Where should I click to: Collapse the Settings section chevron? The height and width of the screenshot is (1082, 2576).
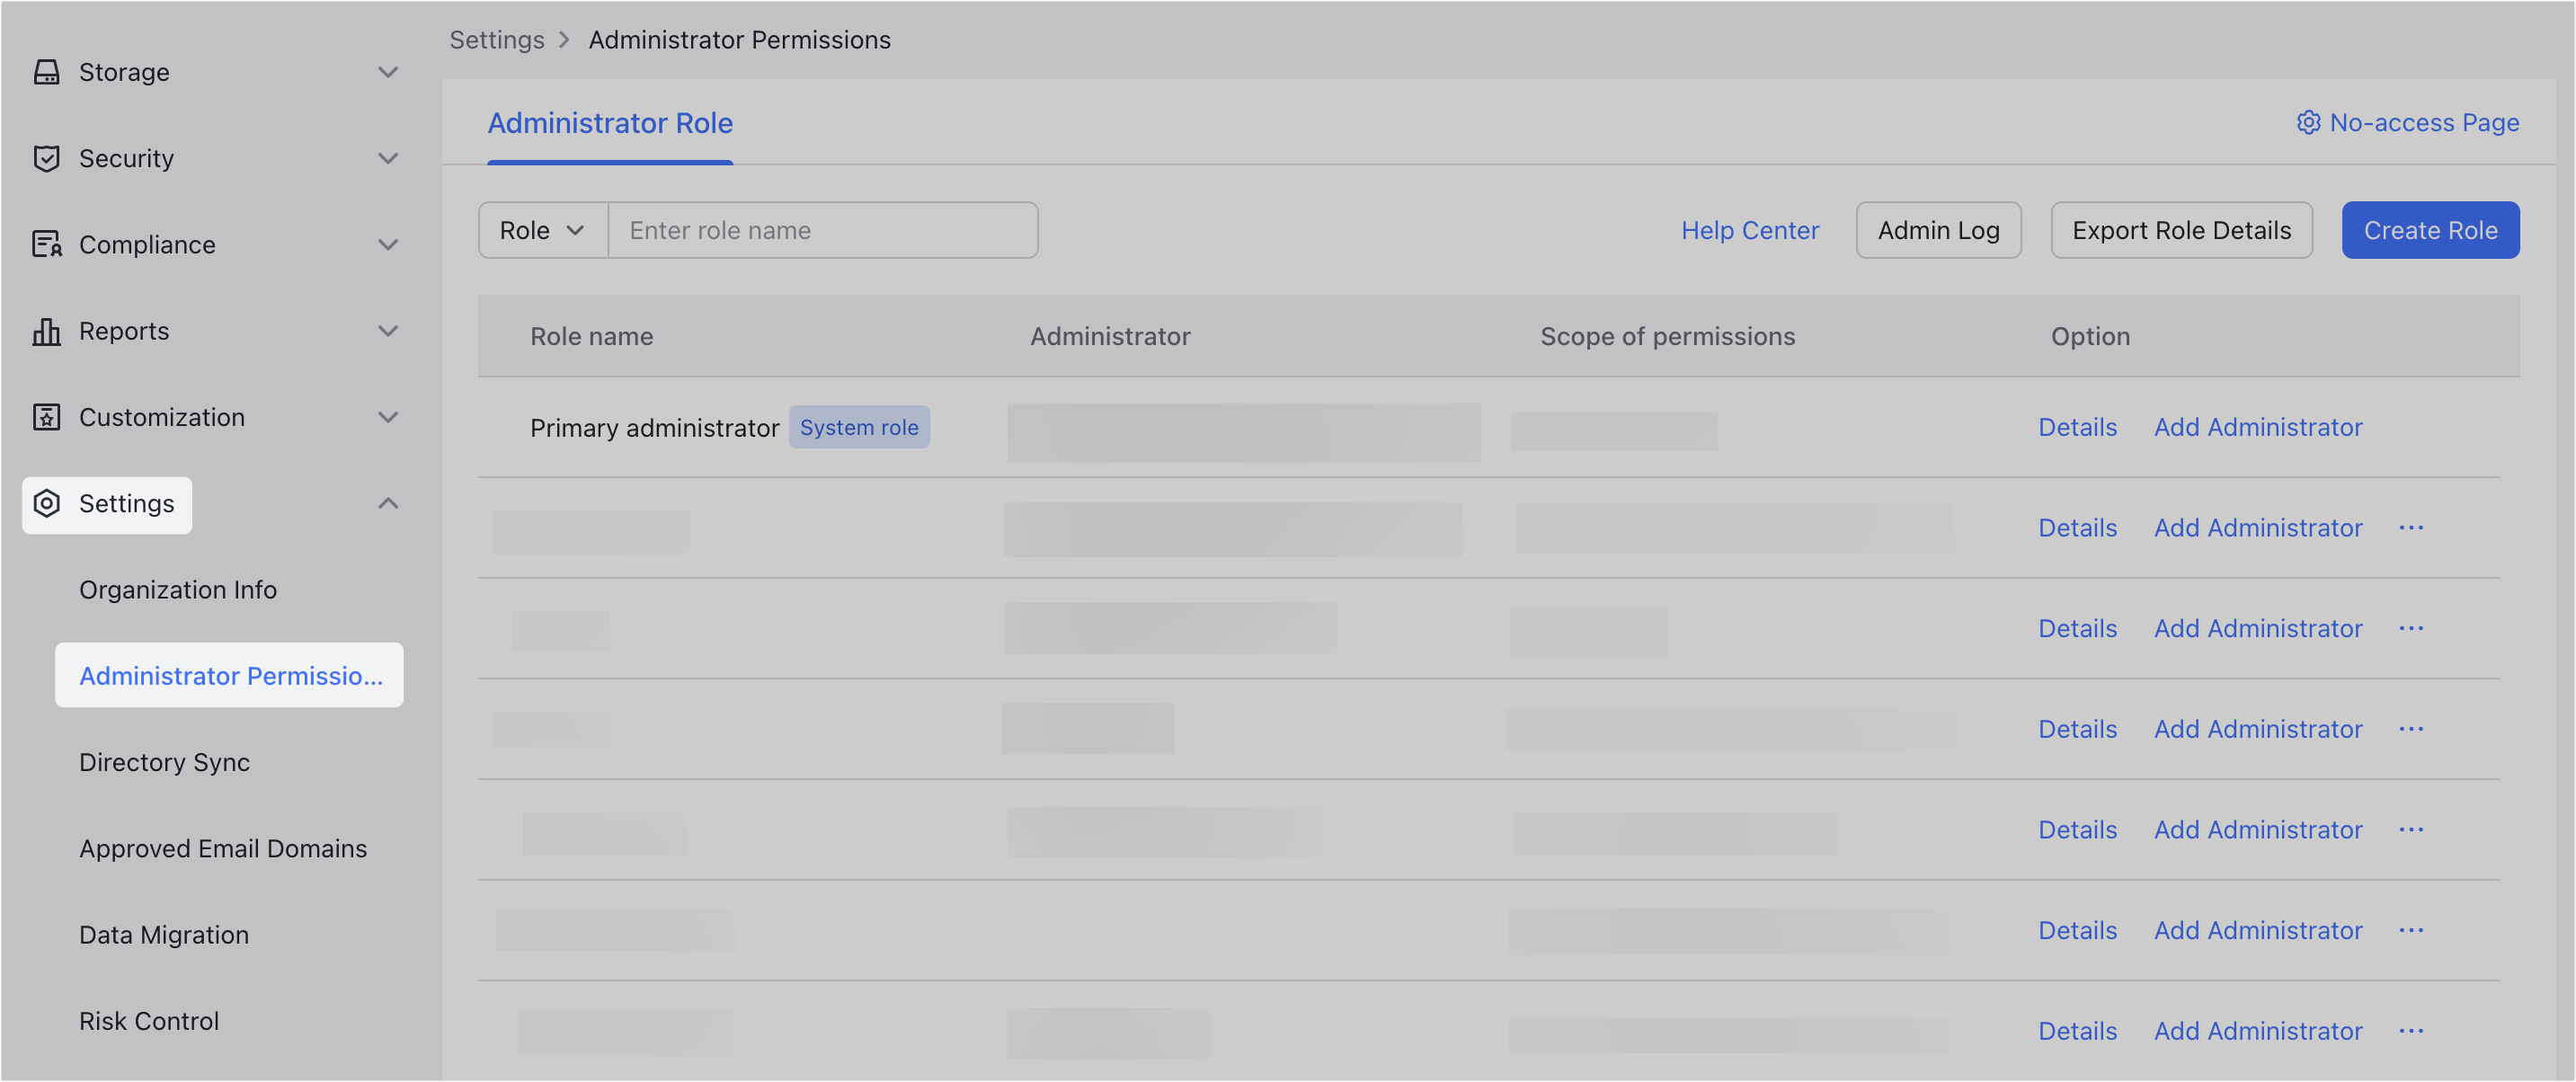pos(388,503)
